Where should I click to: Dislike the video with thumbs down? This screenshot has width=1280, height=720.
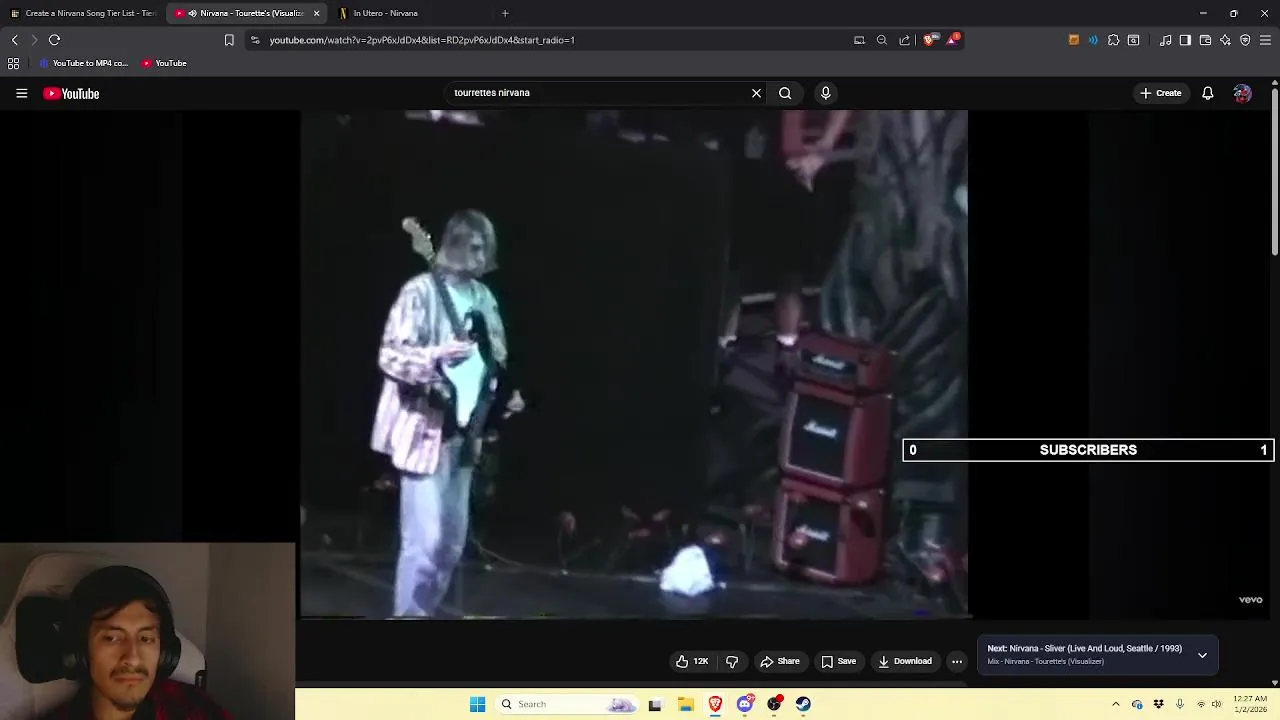(732, 661)
